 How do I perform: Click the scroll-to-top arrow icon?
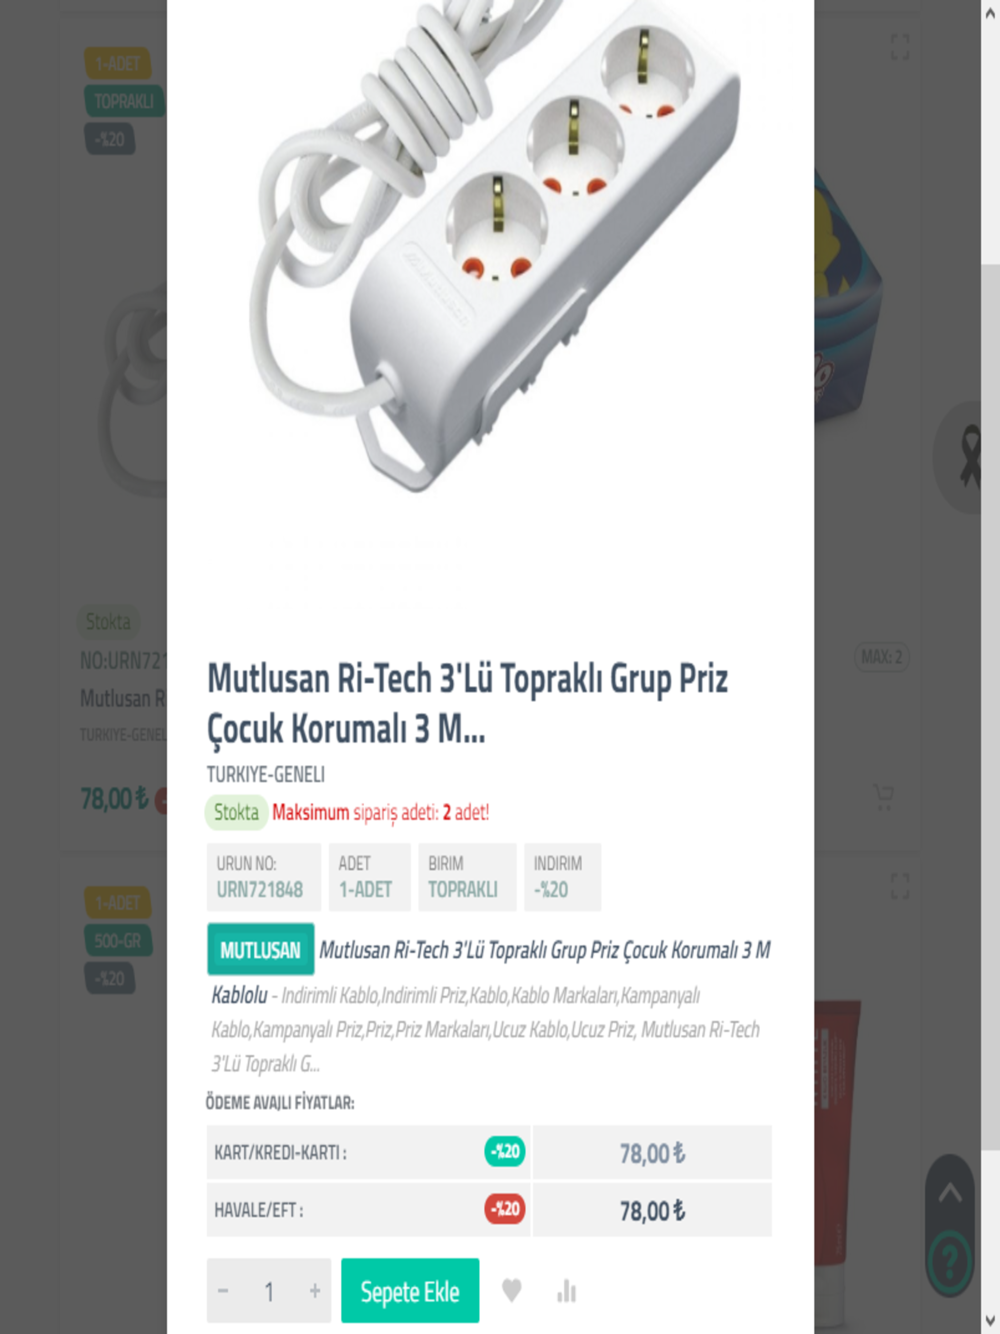tap(950, 1192)
